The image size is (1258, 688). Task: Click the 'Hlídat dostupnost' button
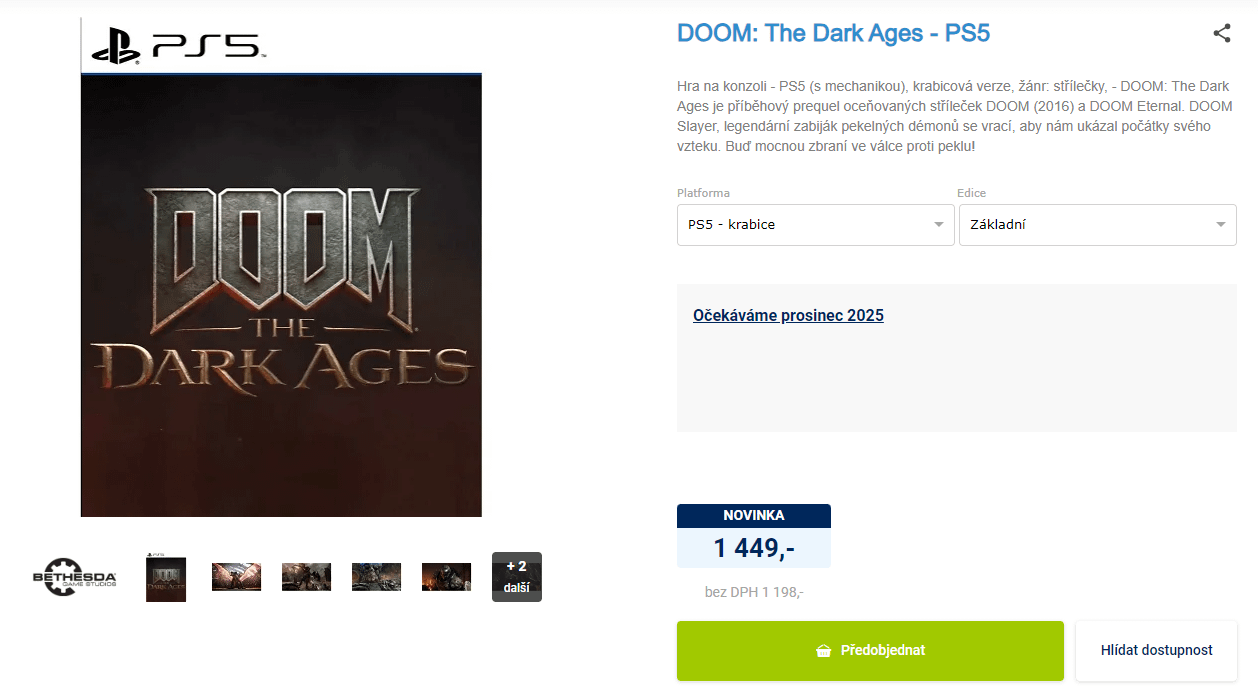1156,650
